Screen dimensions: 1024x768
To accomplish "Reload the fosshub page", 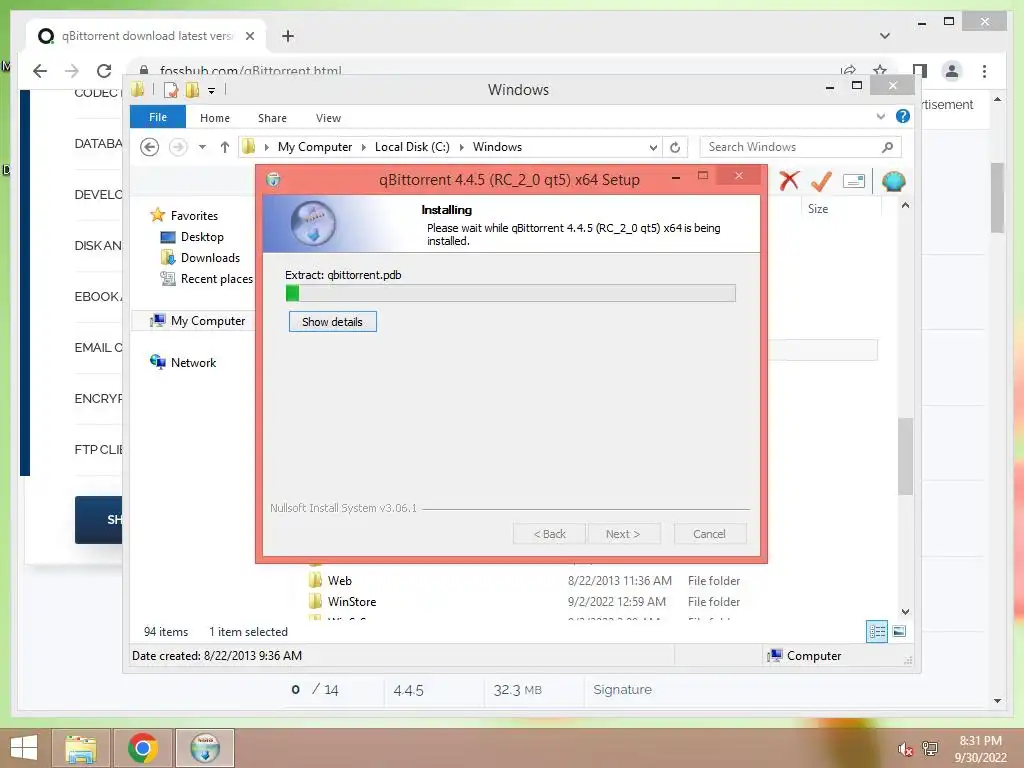I will point(104,71).
